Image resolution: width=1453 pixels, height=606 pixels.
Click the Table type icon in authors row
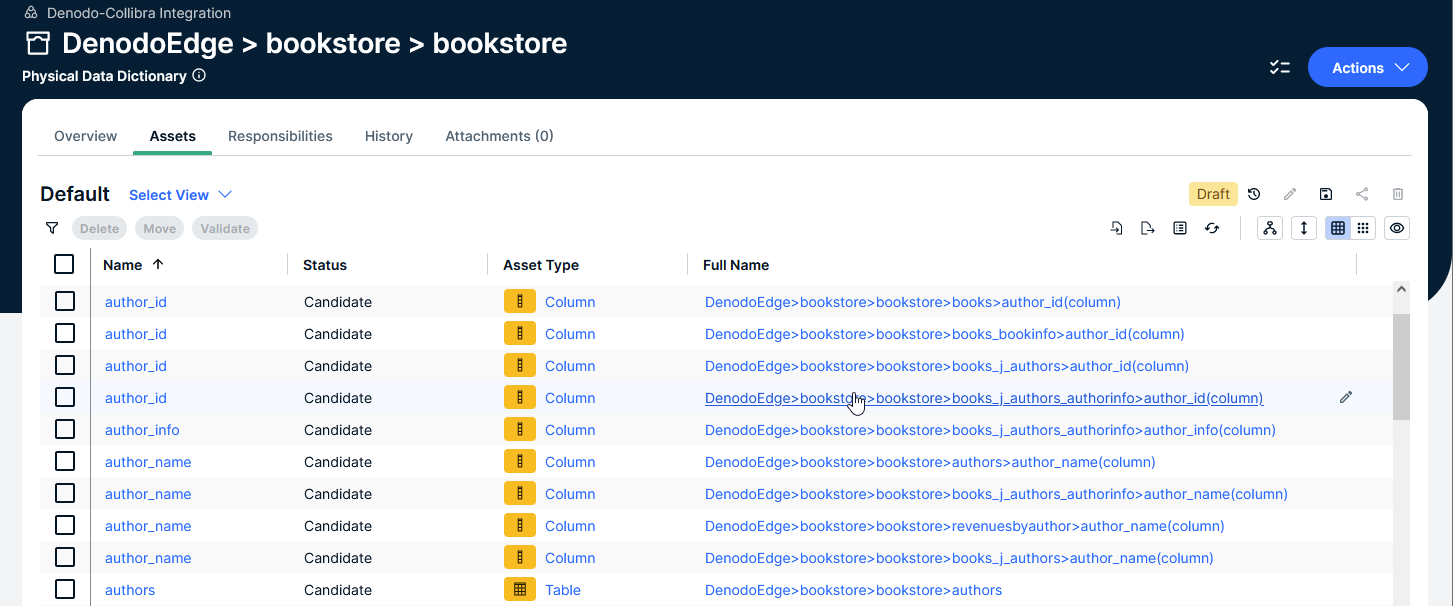(x=519, y=589)
